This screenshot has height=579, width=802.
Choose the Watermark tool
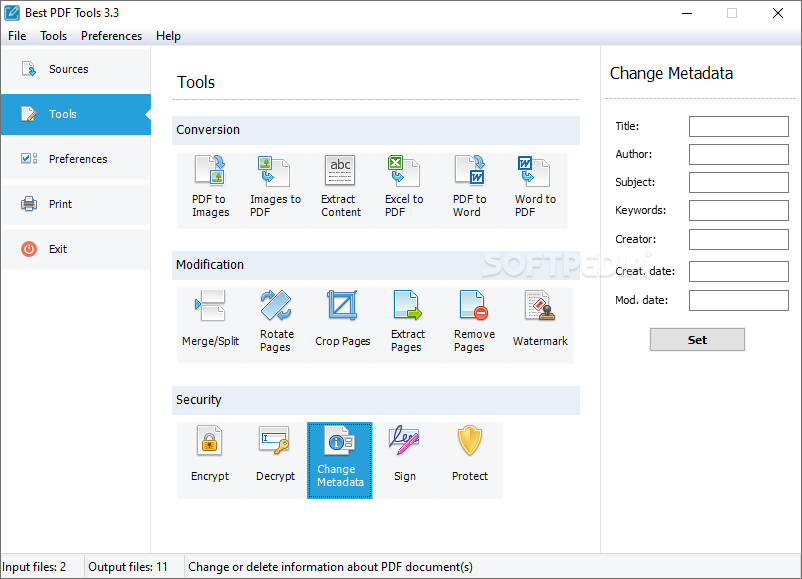coord(540,325)
